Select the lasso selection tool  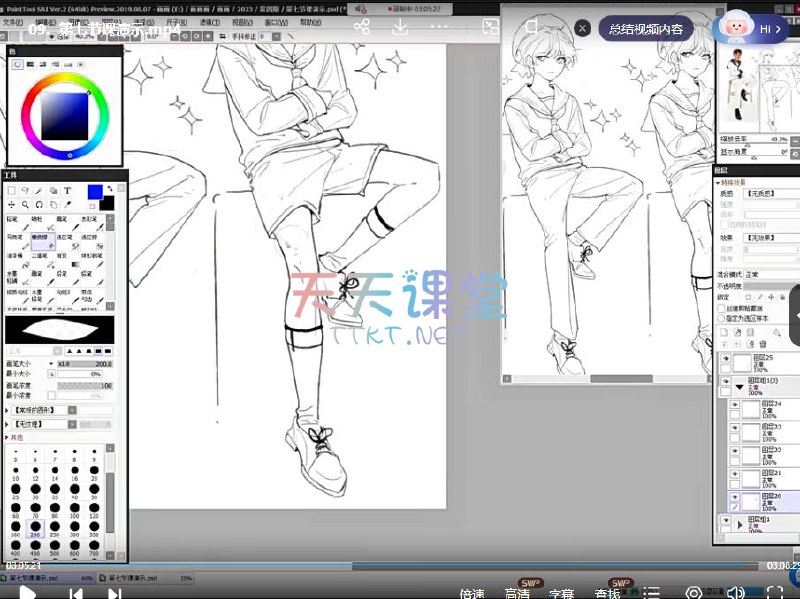(x=25, y=191)
